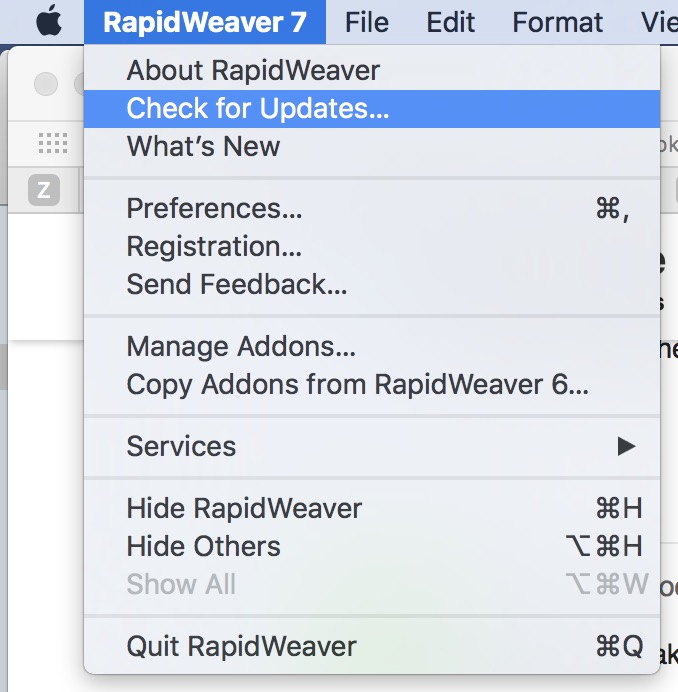This screenshot has width=678, height=692.
Task: Select Copy Addons from RapidWeaver 6…
Action: pyautogui.click(x=372, y=384)
